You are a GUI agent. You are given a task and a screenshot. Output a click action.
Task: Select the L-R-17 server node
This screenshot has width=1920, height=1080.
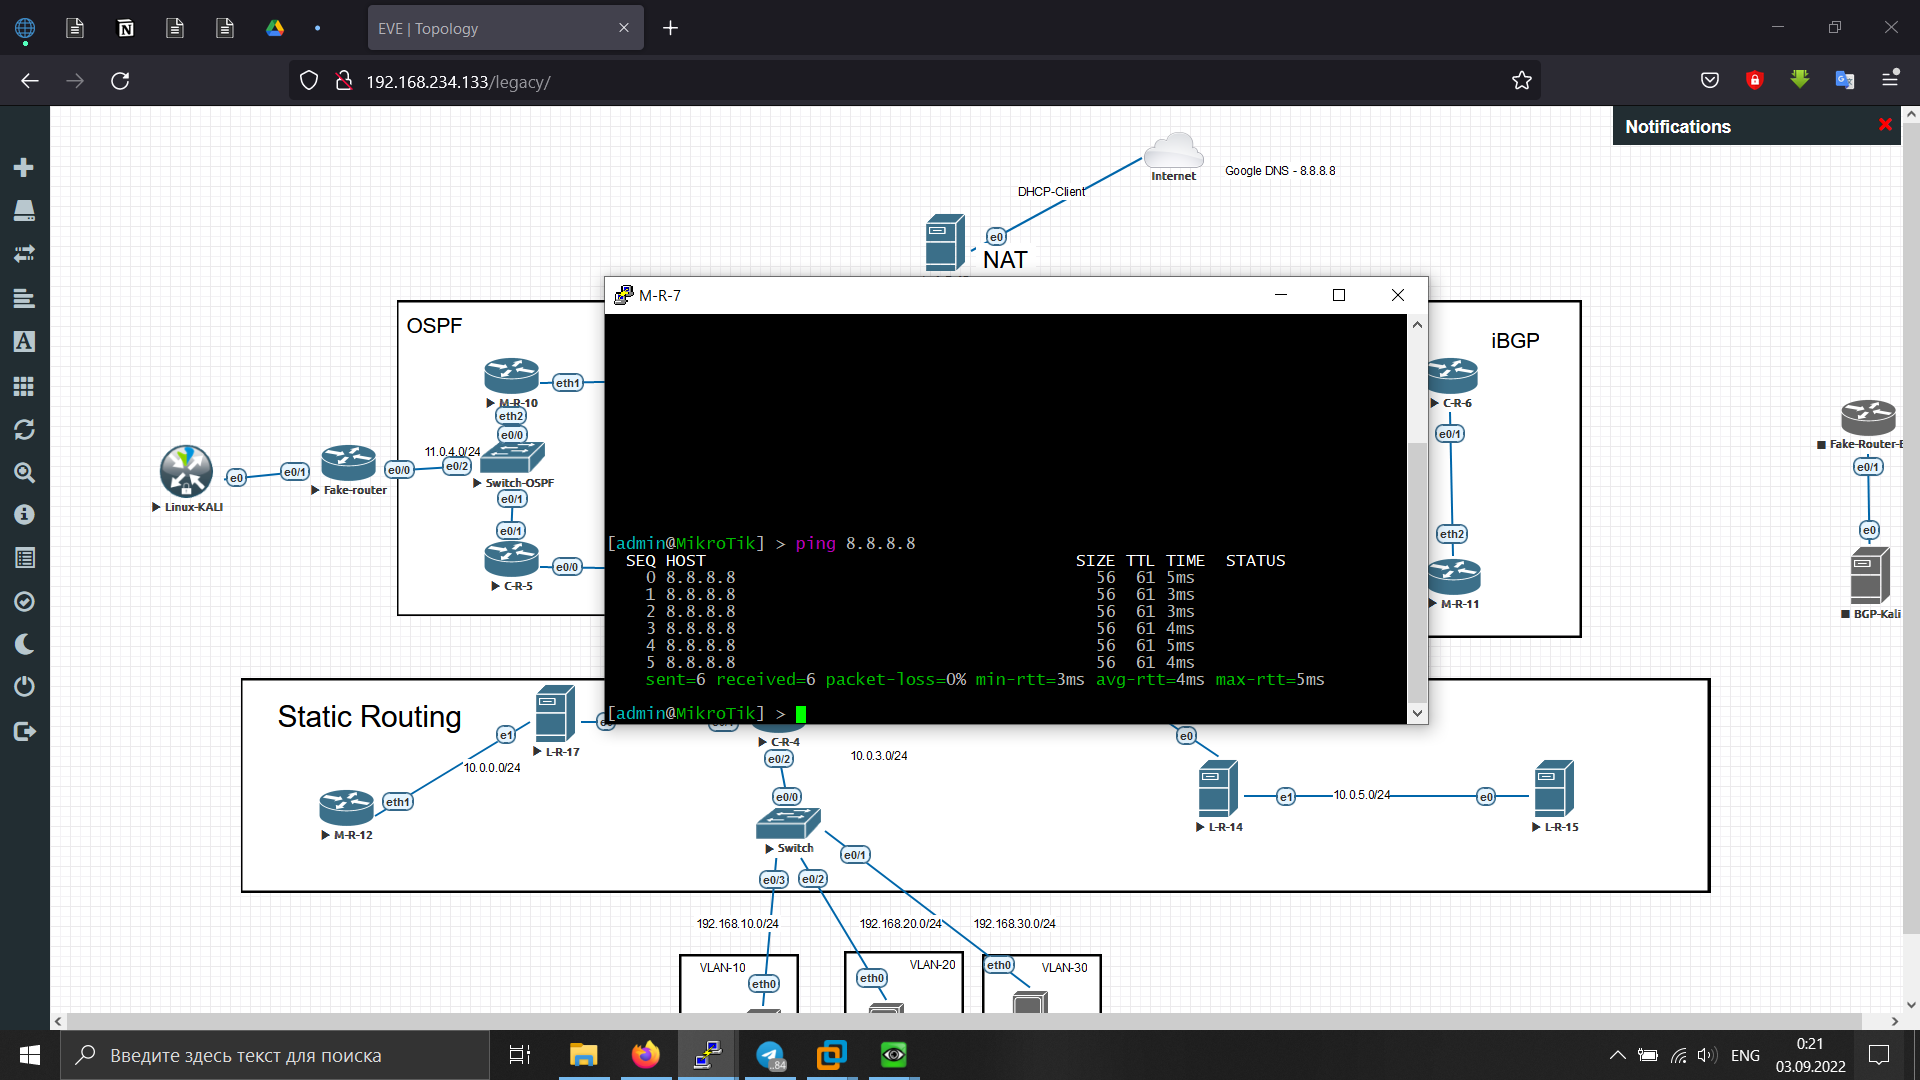tap(555, 713)
